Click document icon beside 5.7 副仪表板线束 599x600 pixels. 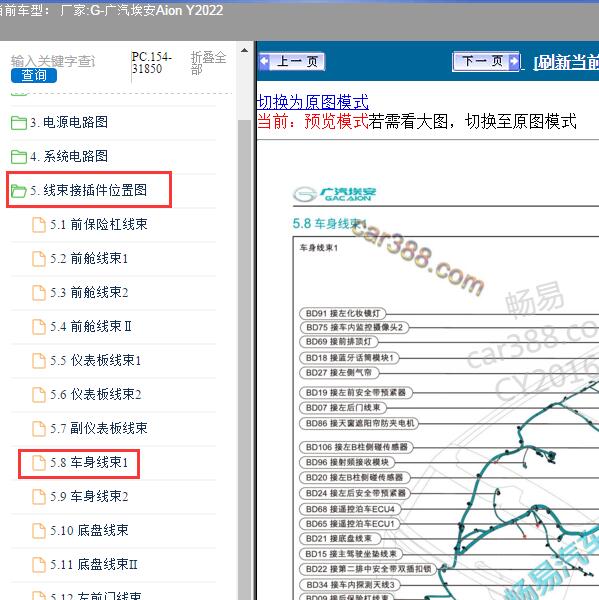[x=38, y=429]
